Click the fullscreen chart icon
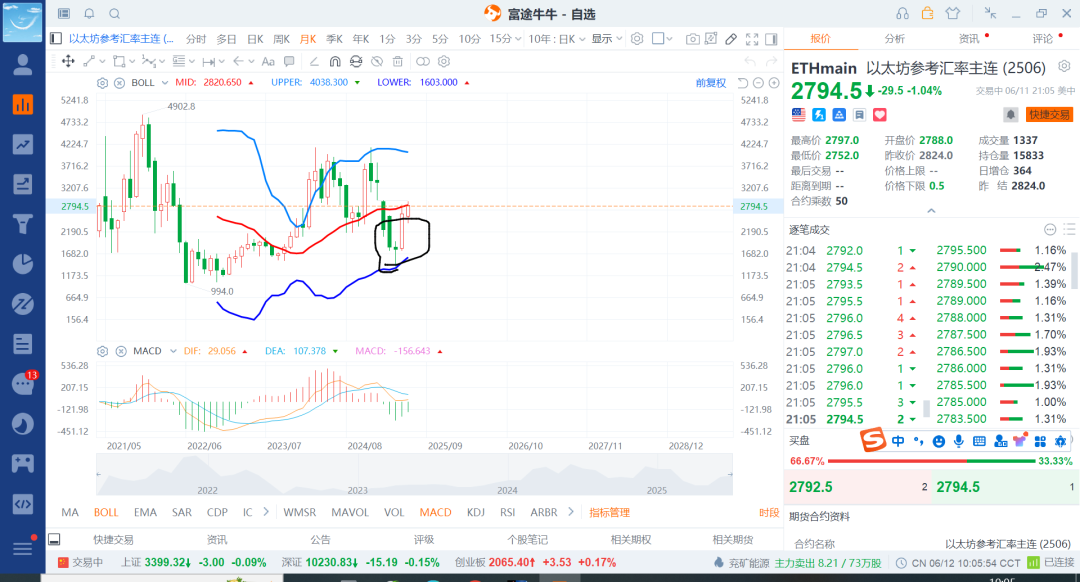This screenshot has height=582, width=1080. (752, 39)
